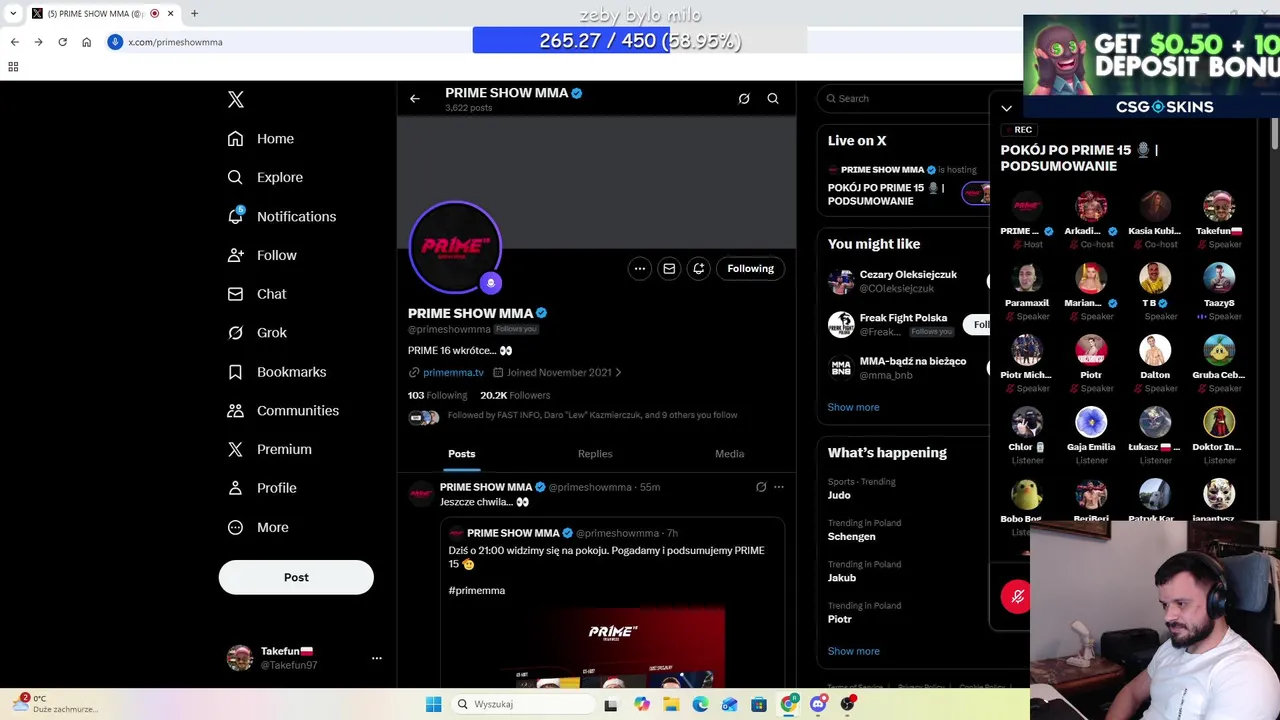The width and height of the screenshot is (1280, 720).
Task: Click the white Post button
Action: tap(296, 577)
